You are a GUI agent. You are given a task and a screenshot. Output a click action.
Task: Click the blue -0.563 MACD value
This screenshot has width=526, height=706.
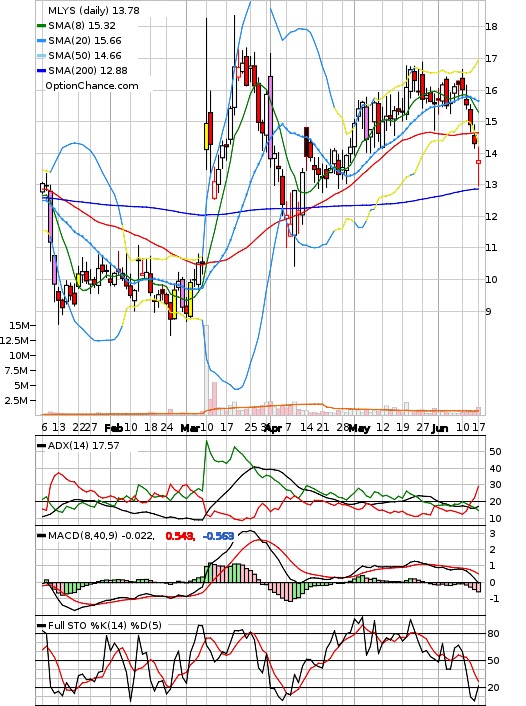click(218, 536)
